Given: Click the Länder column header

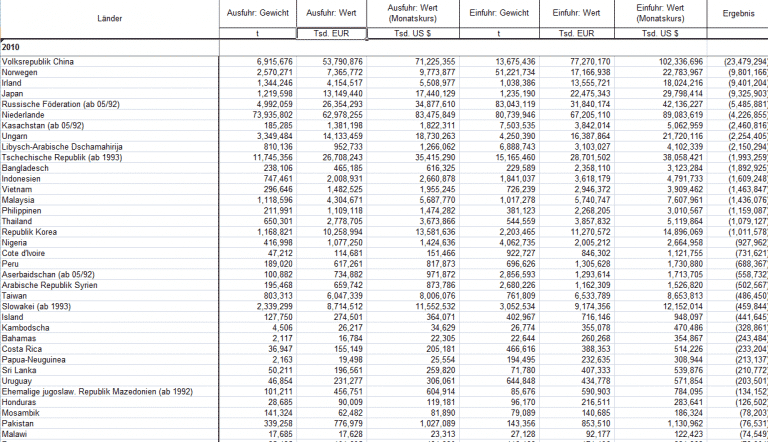Looking at the screenshot, I should tap(110, 18).
